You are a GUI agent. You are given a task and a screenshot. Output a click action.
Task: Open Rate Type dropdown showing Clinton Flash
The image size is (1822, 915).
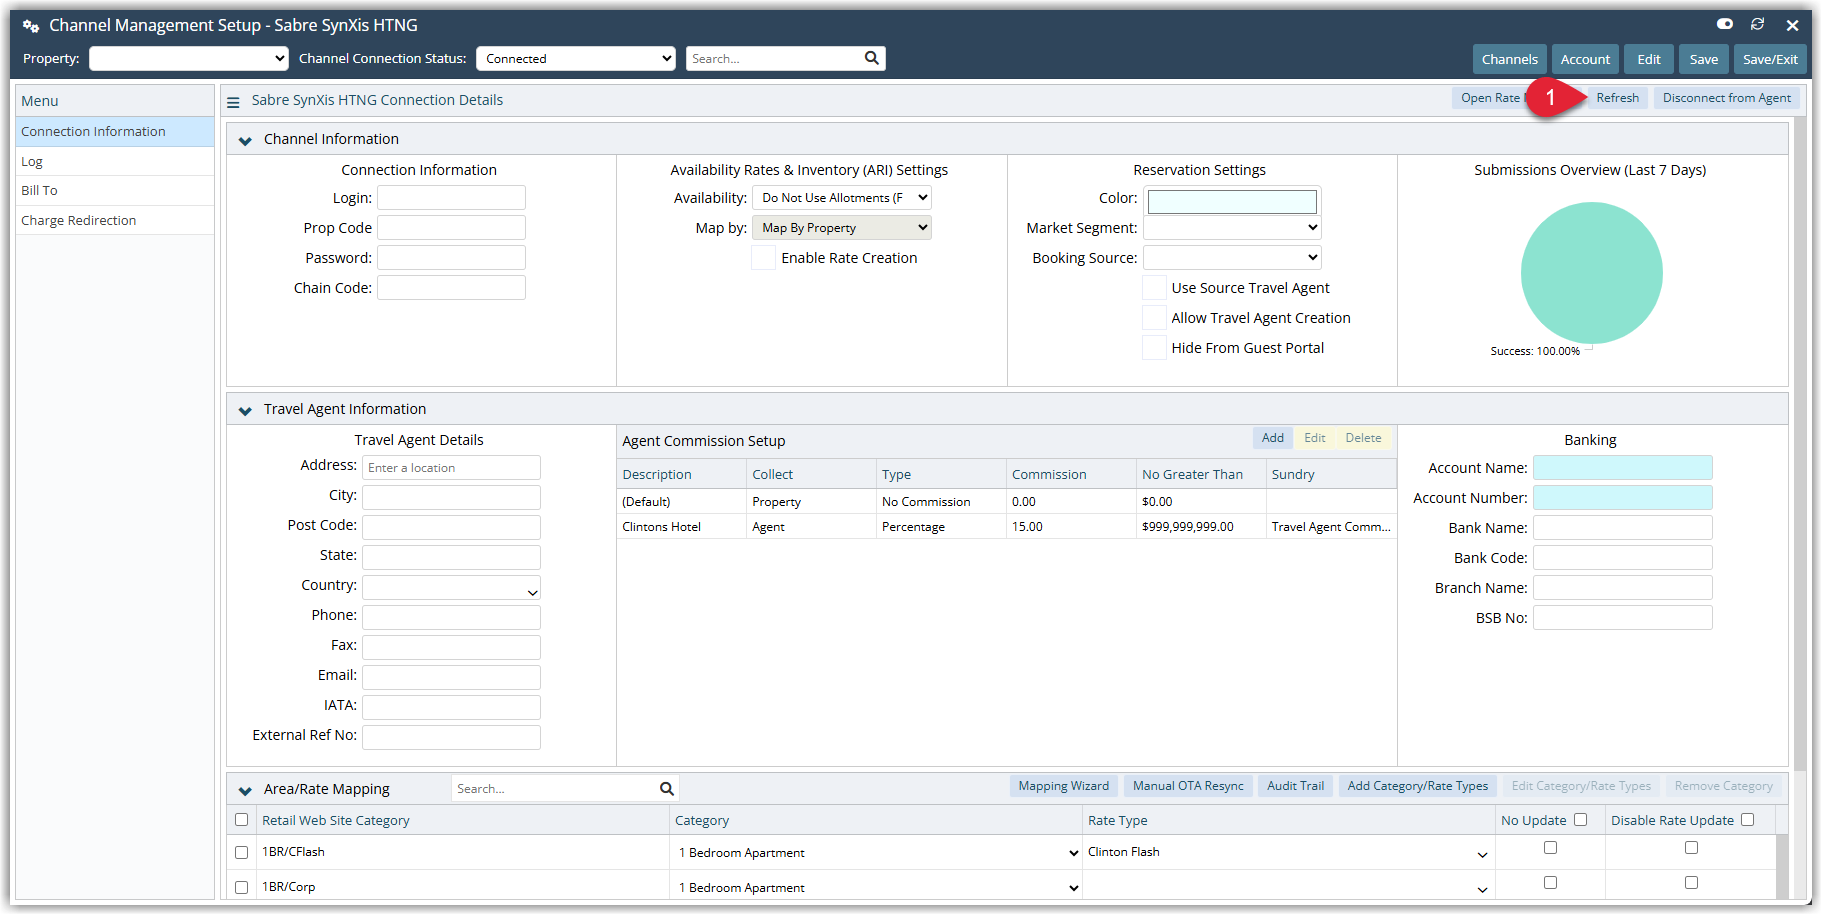pos(1288,853)
